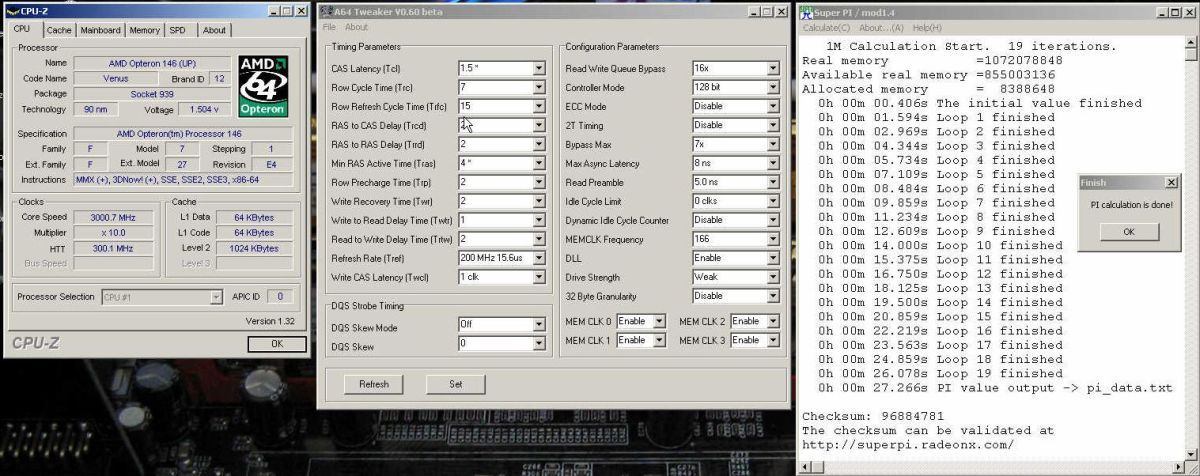Open the Calculate menu in Super PI

pos(826,28)
